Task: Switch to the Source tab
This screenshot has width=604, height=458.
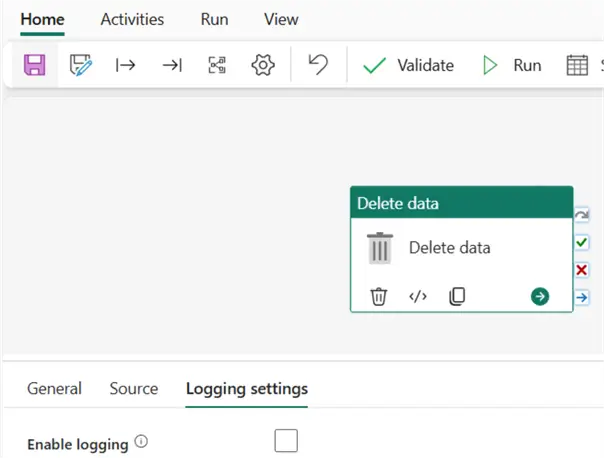Action: 134,389
